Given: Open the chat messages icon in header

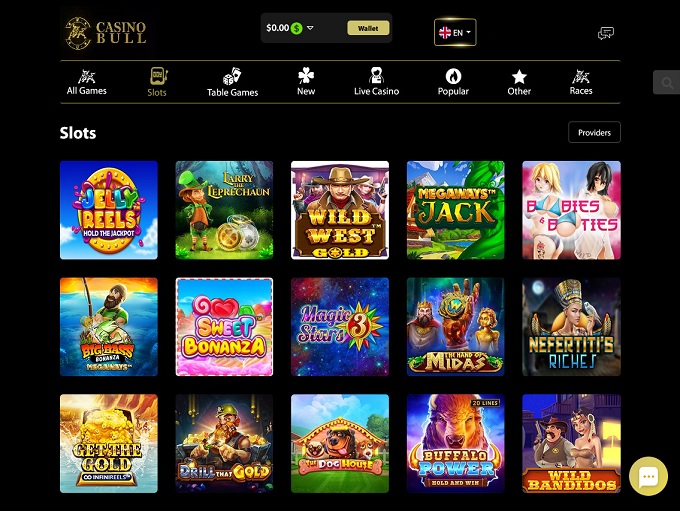Looking at the screenshot, I should point(605,33).
